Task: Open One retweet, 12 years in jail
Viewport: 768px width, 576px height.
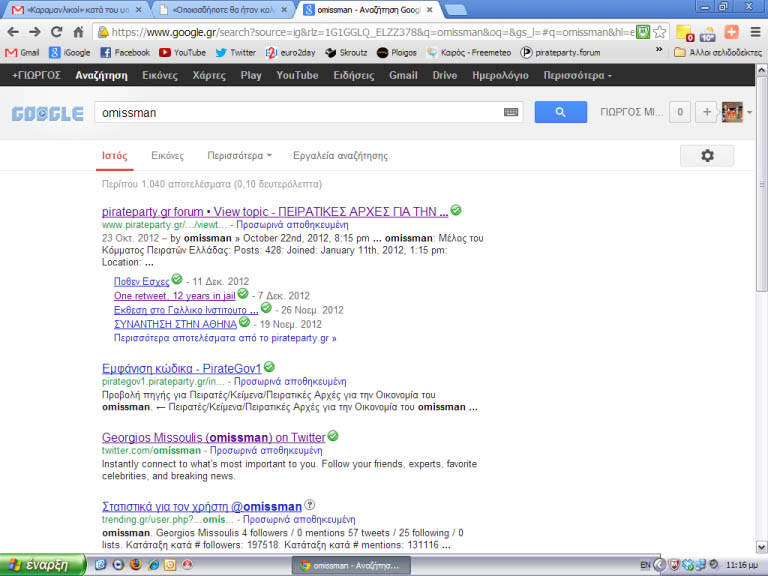Action: (x=175, y=296)
